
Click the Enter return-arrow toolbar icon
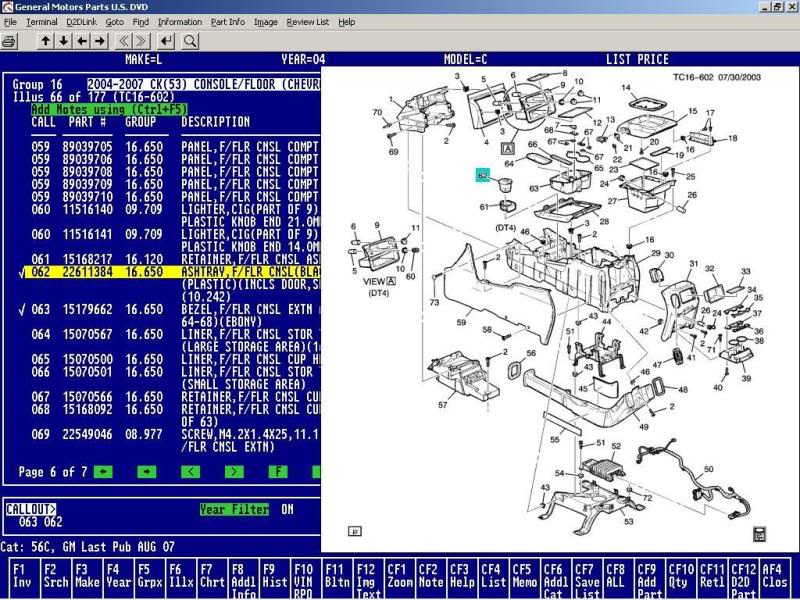click(x=166, y=41)
